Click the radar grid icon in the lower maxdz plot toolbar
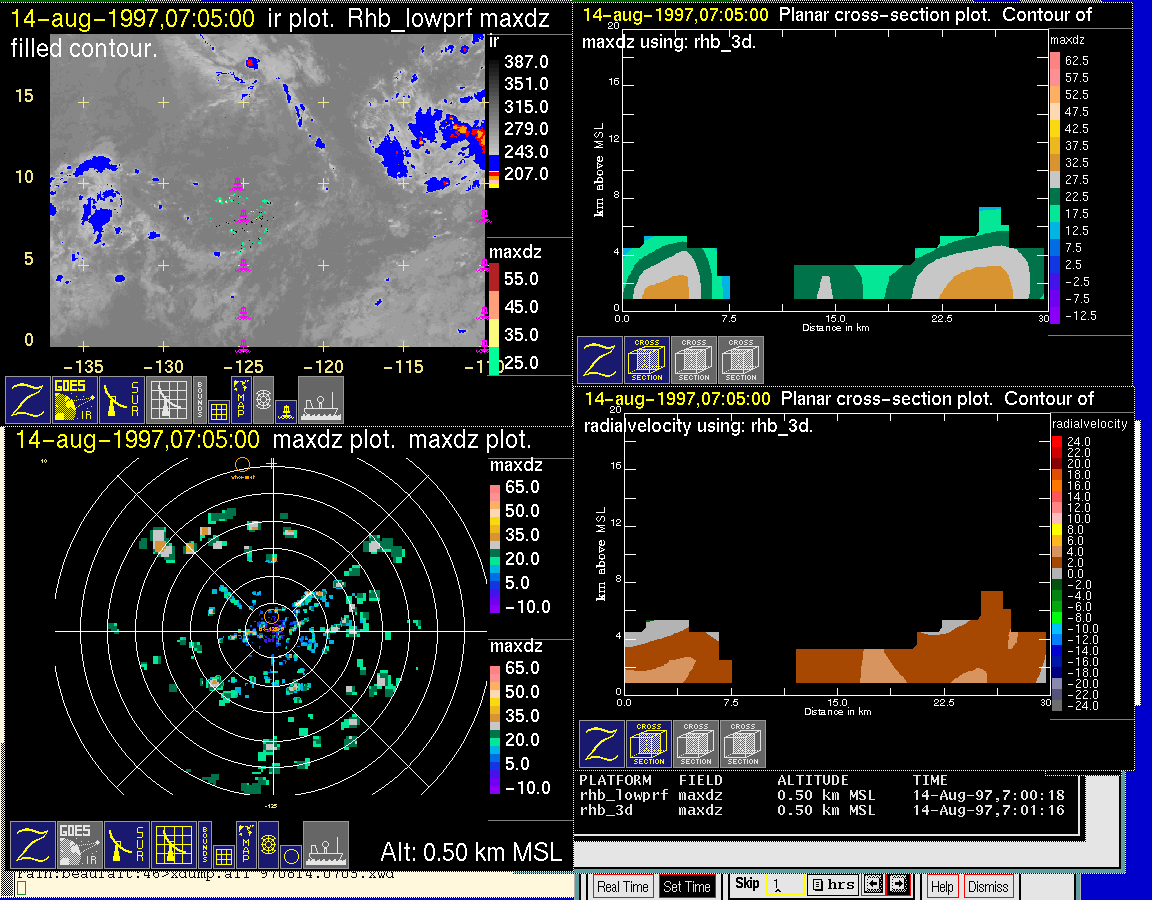 (x=174, y=845)
